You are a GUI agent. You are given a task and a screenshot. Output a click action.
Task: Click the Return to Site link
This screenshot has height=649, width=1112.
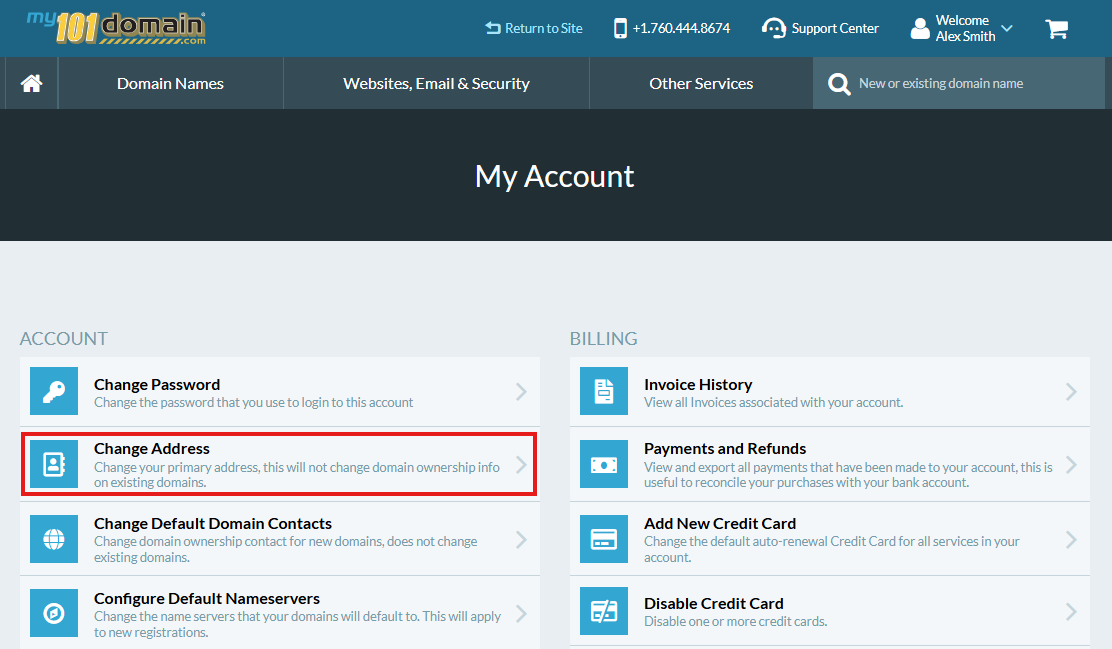(x=533, y=28)
